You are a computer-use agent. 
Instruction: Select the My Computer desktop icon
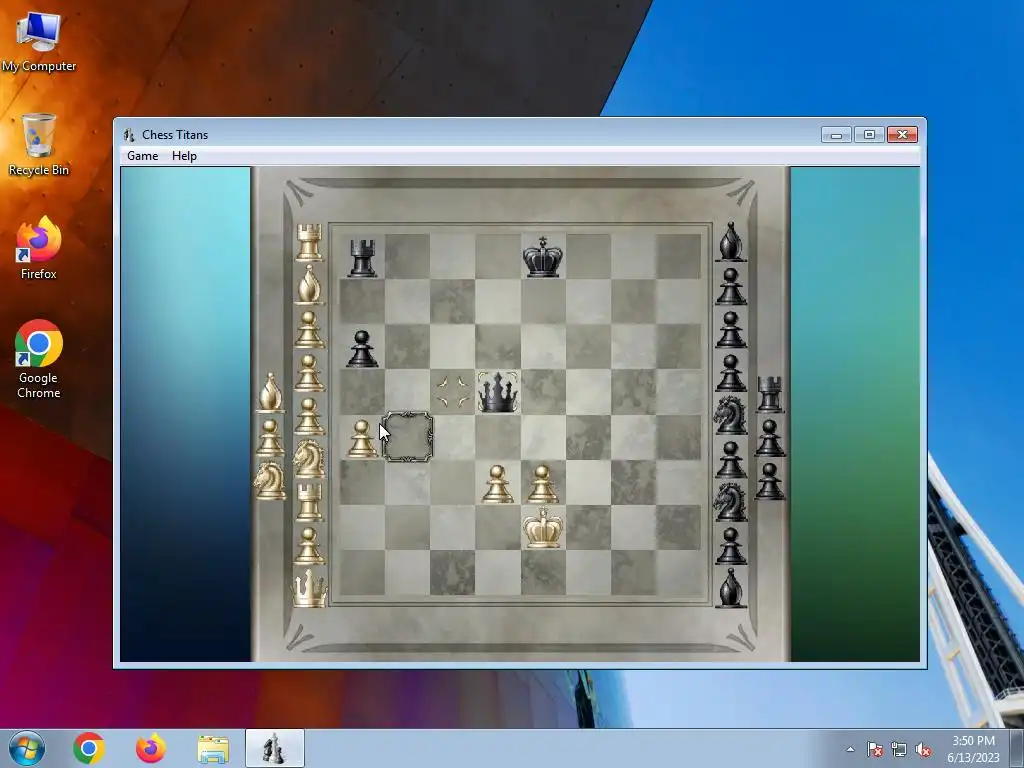click(x=39, y=42)
